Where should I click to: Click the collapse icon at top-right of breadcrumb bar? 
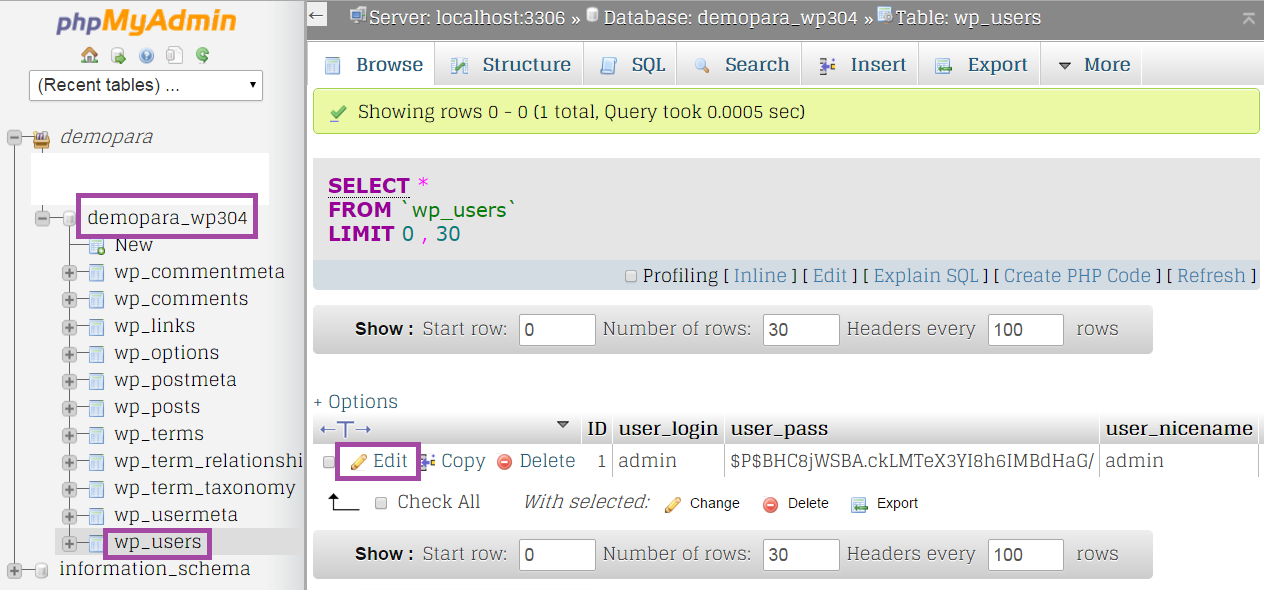pyautogui.click(x=1248, y=18)
